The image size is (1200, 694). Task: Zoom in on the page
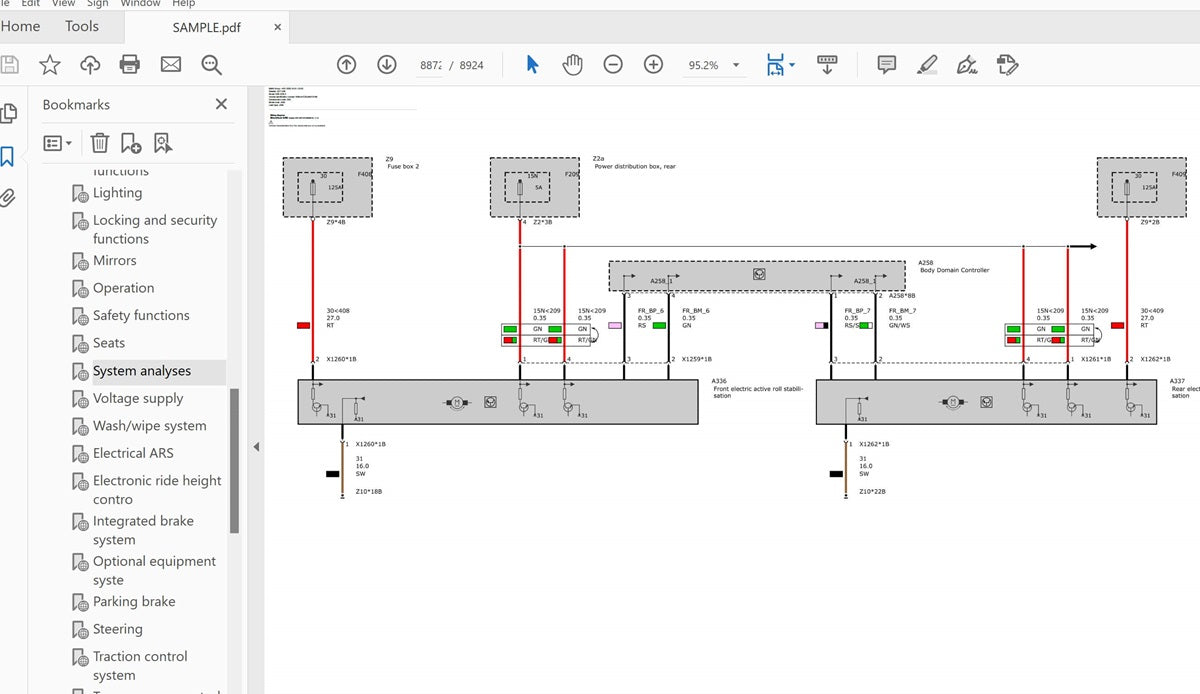(652, 63)
